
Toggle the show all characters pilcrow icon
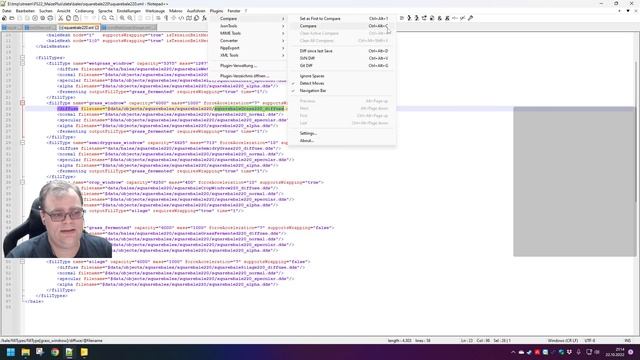(x=166, y=18)
